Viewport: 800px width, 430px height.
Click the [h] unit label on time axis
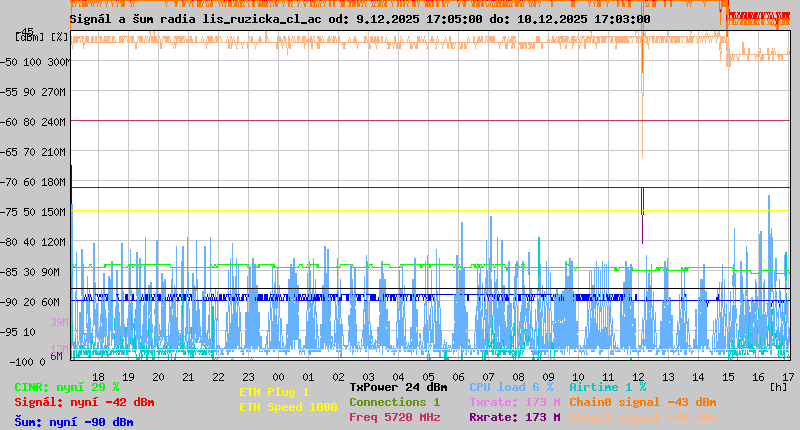777,385
